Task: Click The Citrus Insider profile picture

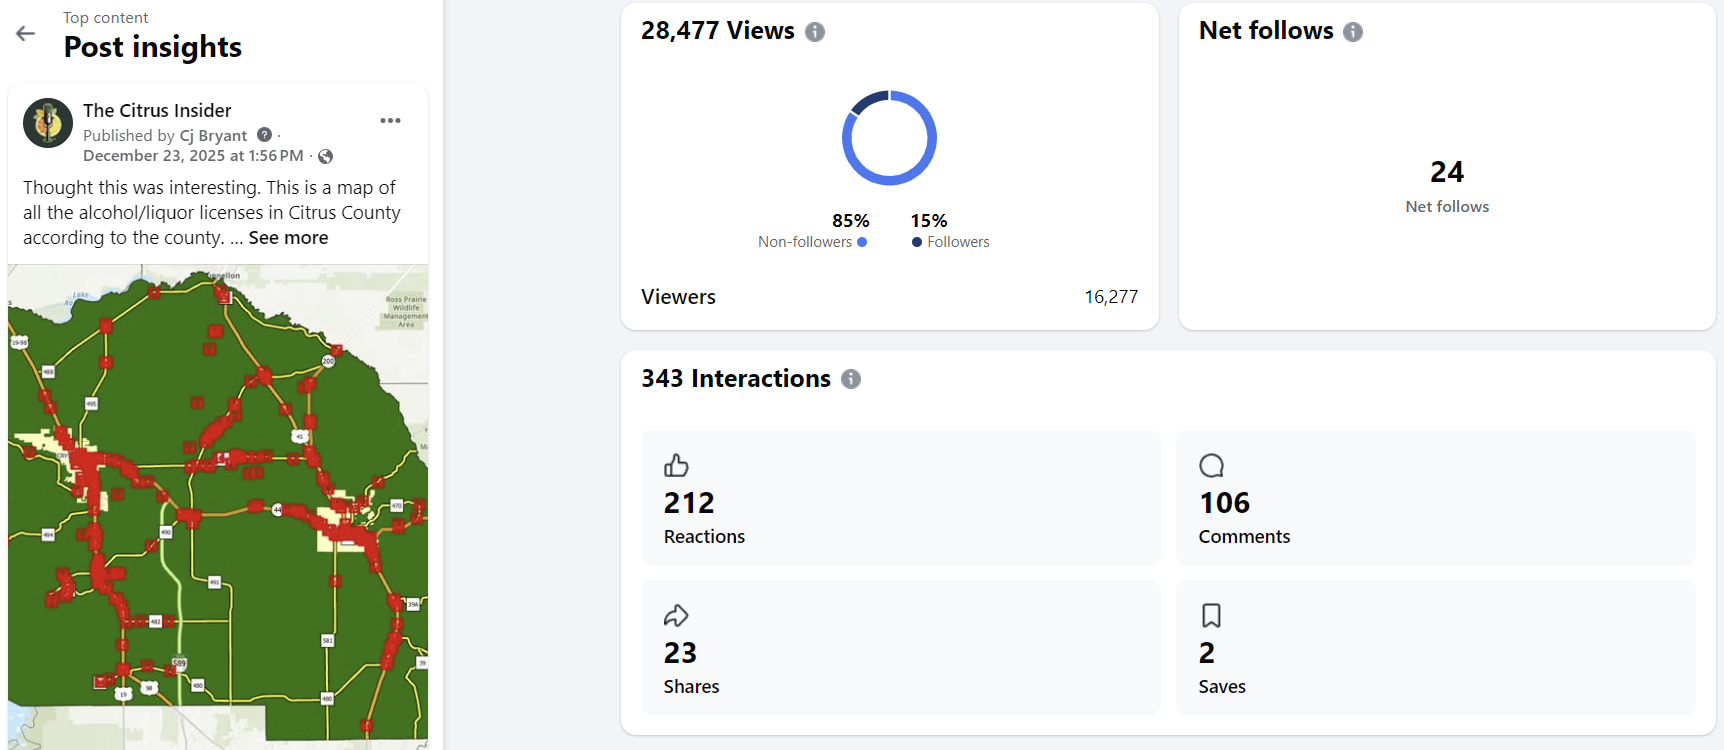Action: point(48,123)
